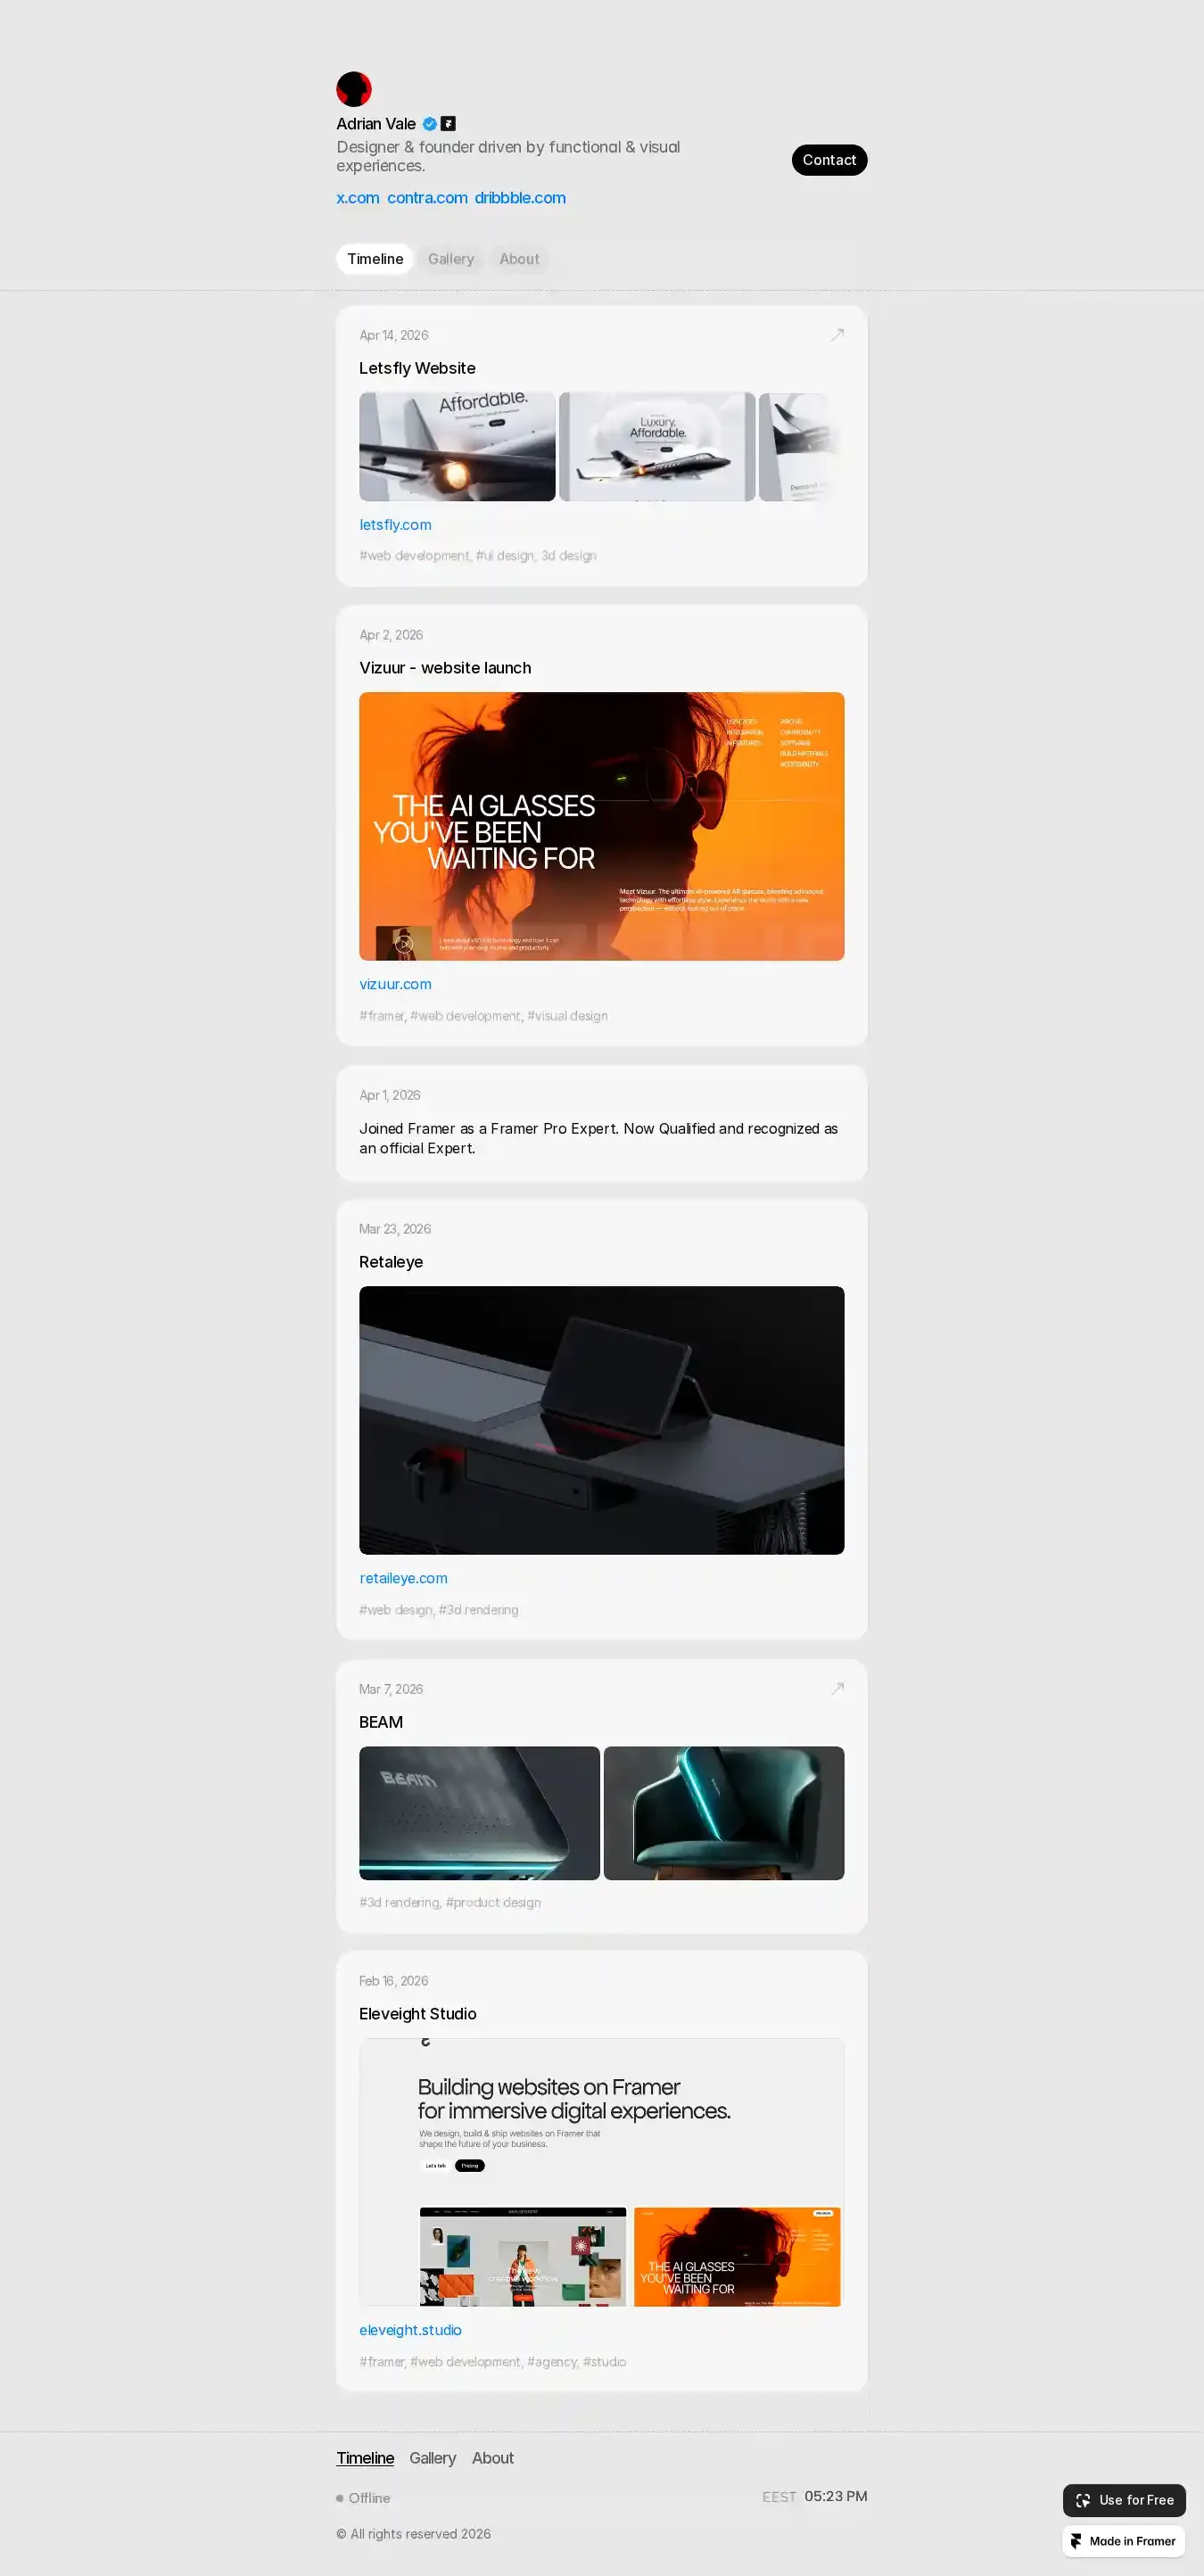Open BEAM card arrow icon
Viewport: 1204px width, 2576px height.
837,1689
